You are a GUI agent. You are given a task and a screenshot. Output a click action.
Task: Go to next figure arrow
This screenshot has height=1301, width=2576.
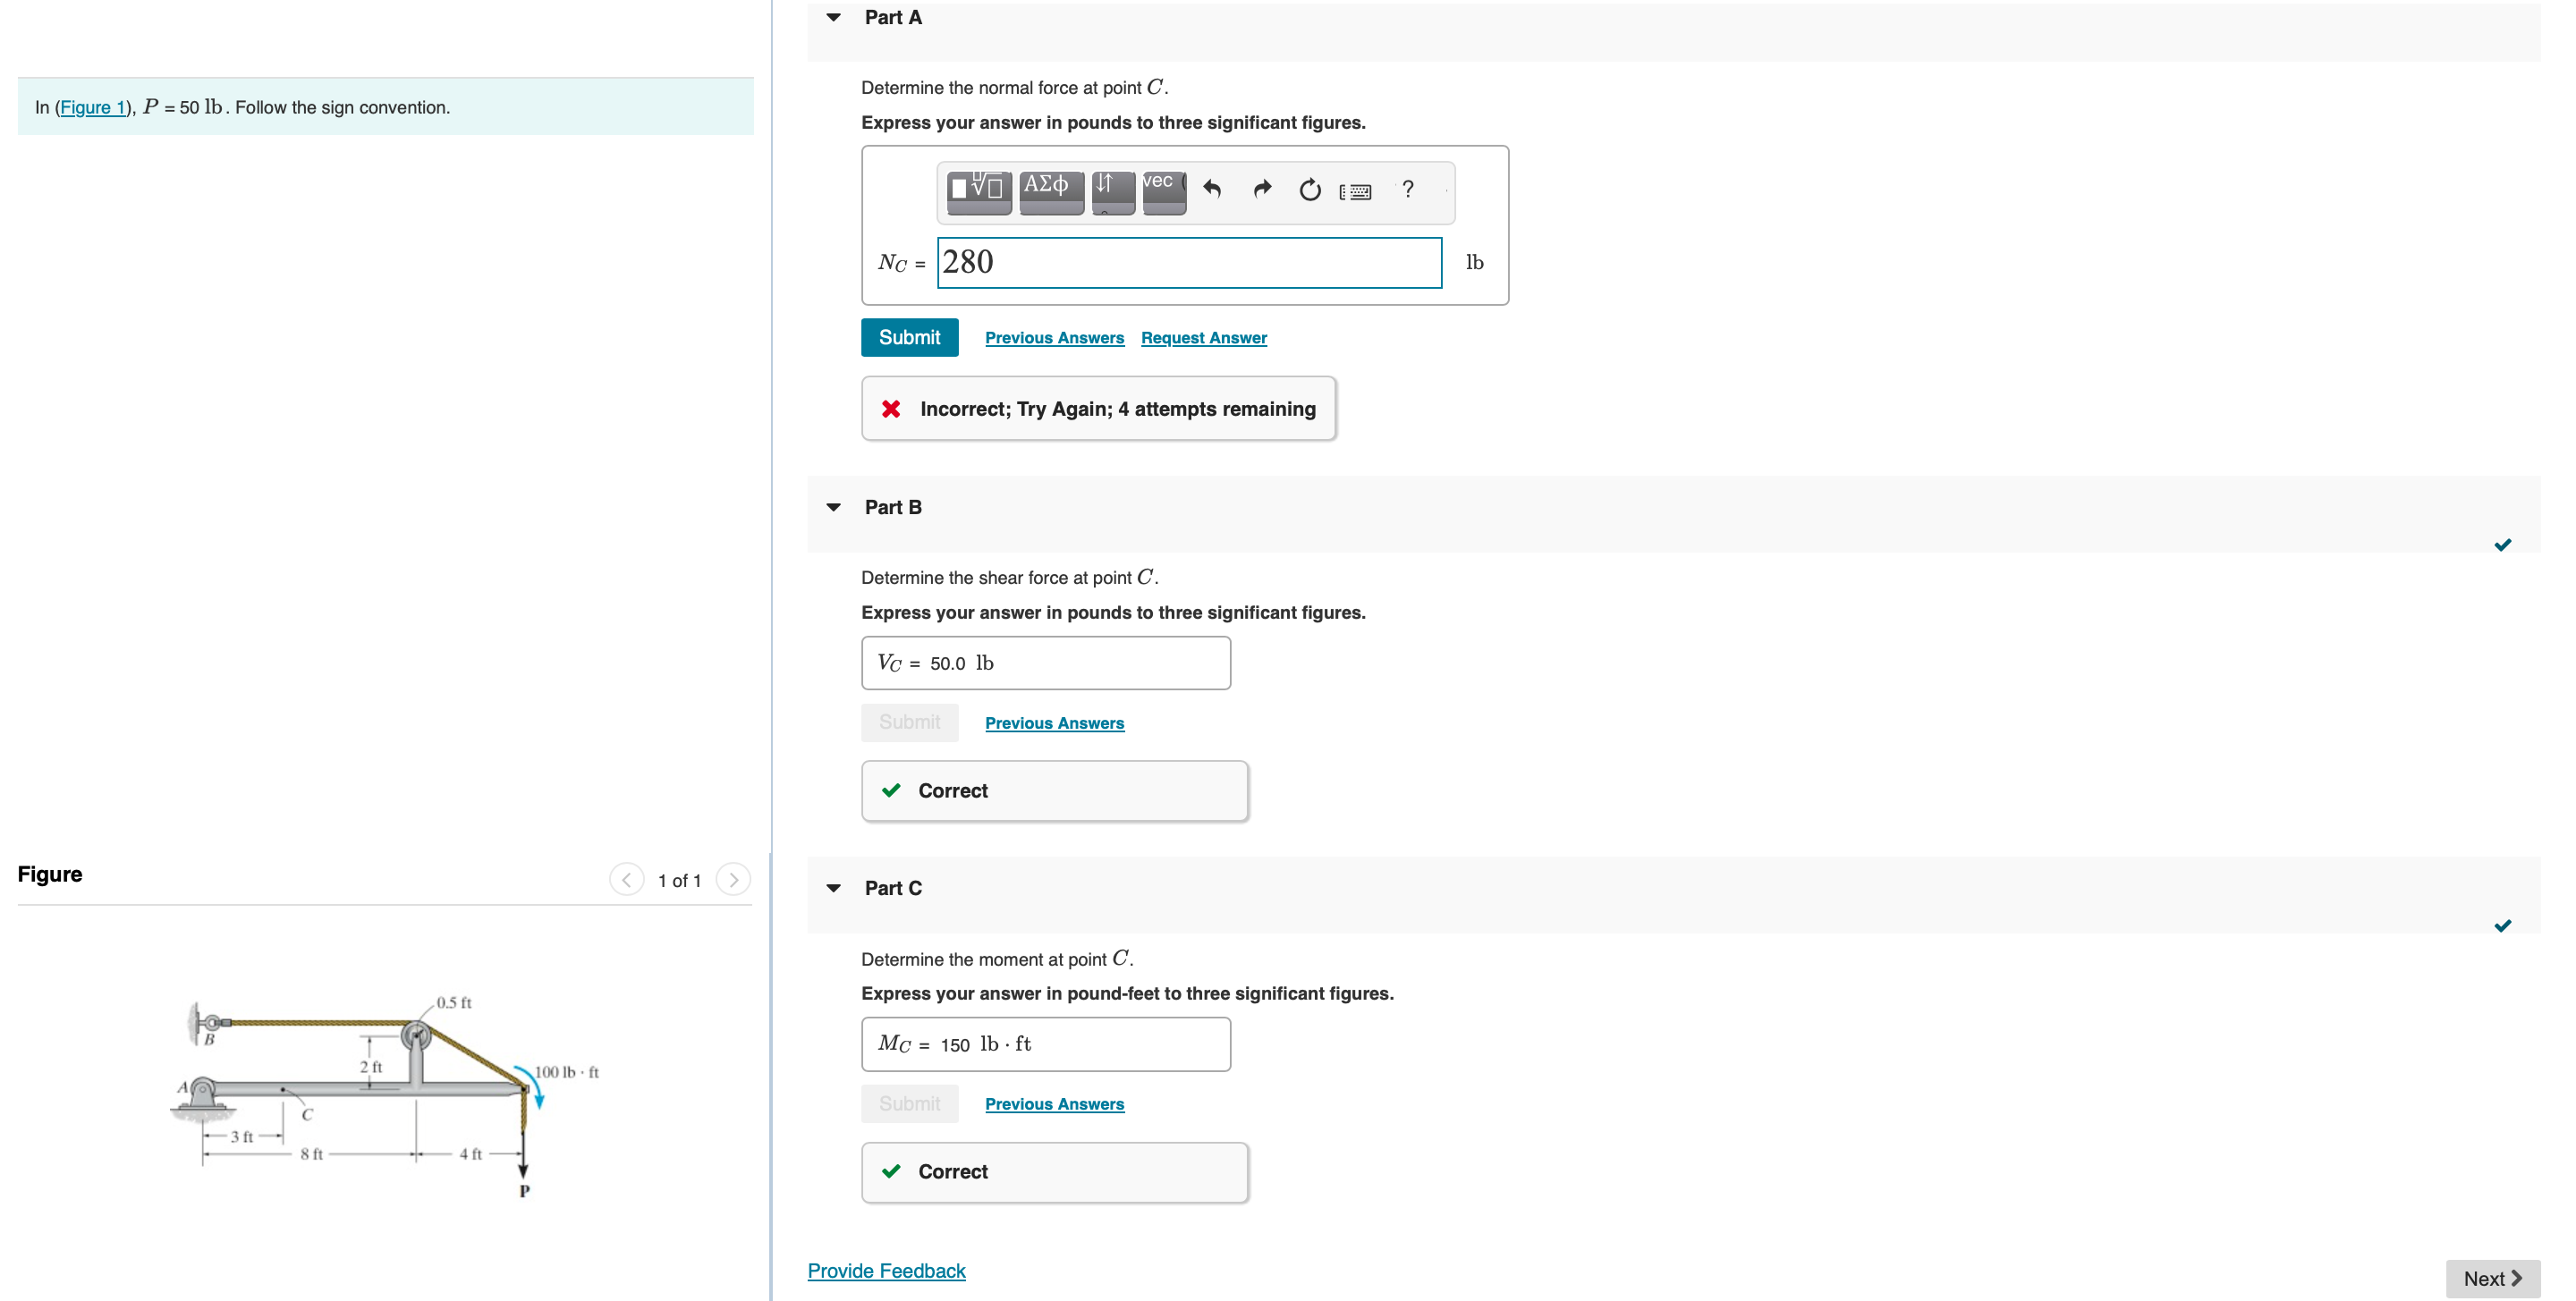733,880
